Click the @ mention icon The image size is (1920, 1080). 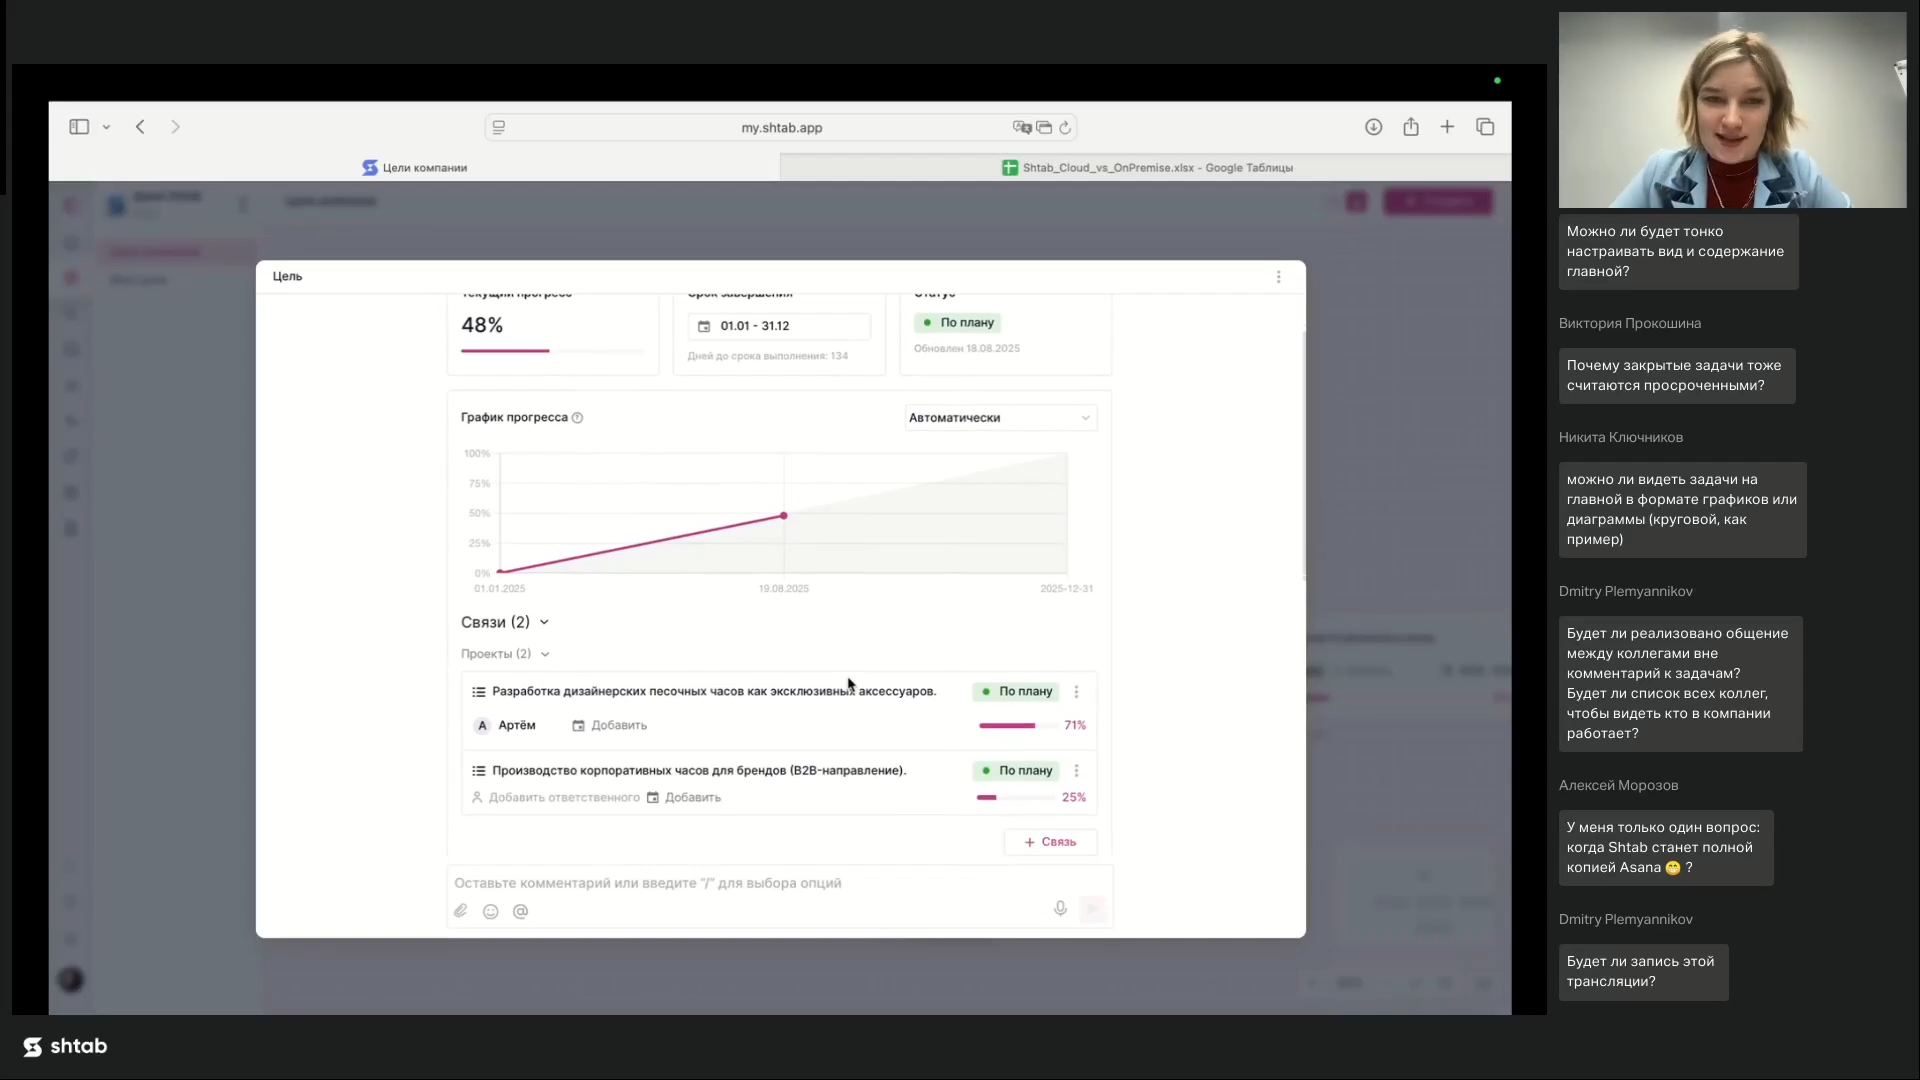click(520, 911)
